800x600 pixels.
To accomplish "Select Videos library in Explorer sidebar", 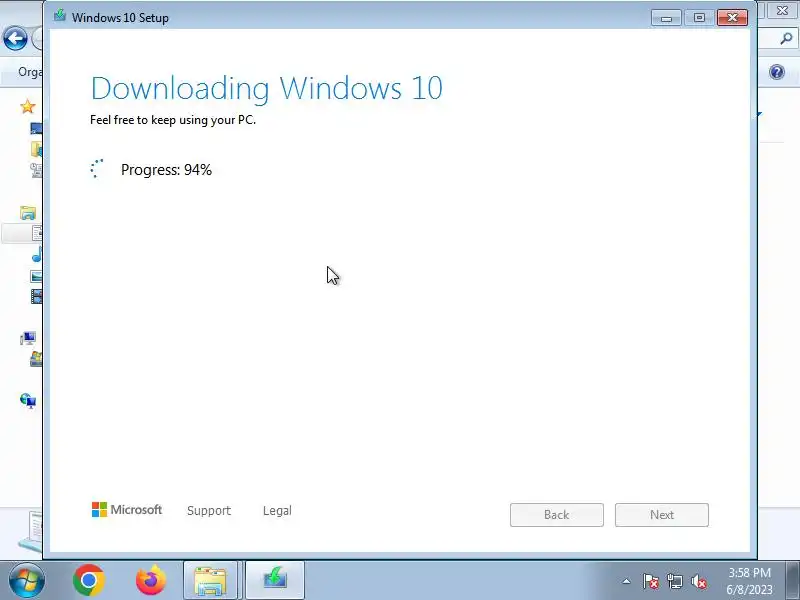I will click(x=36, y=296).
